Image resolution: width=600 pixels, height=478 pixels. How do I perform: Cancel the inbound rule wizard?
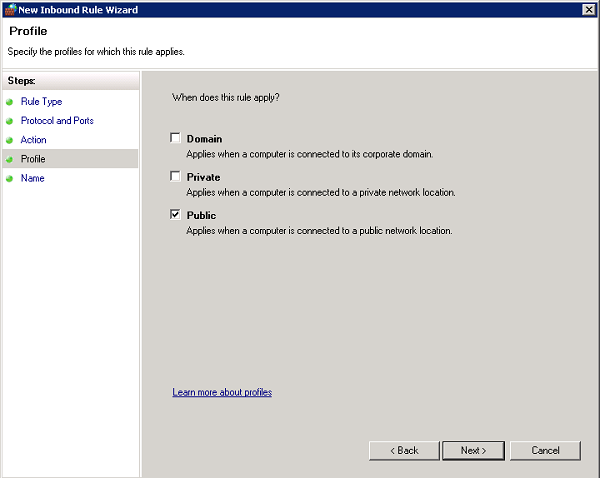545,450
